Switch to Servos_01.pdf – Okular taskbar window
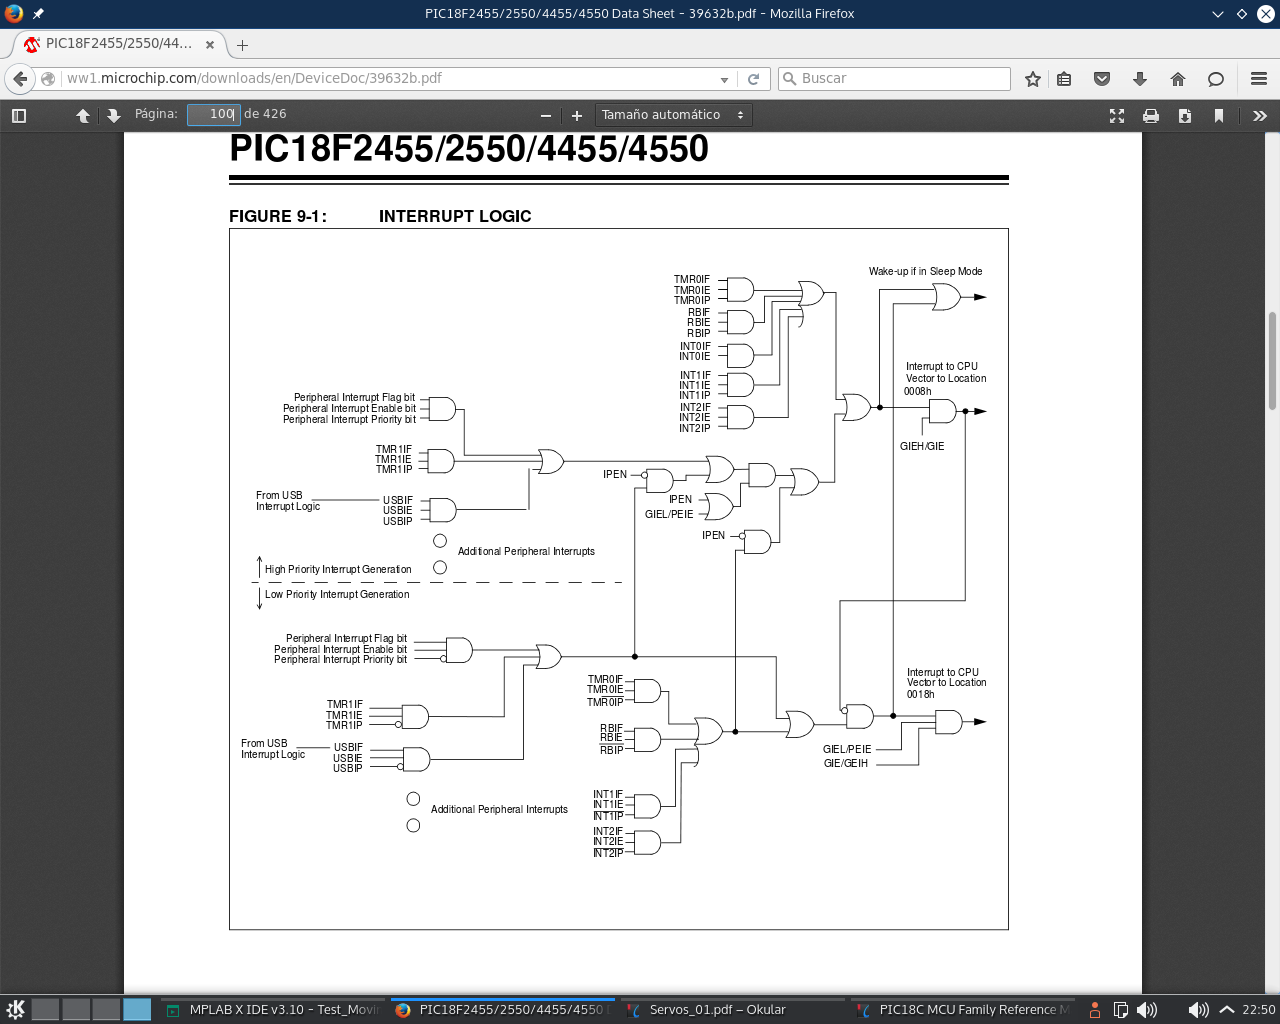This screenshot has height=1024, width=1280. coord(733,1009)
